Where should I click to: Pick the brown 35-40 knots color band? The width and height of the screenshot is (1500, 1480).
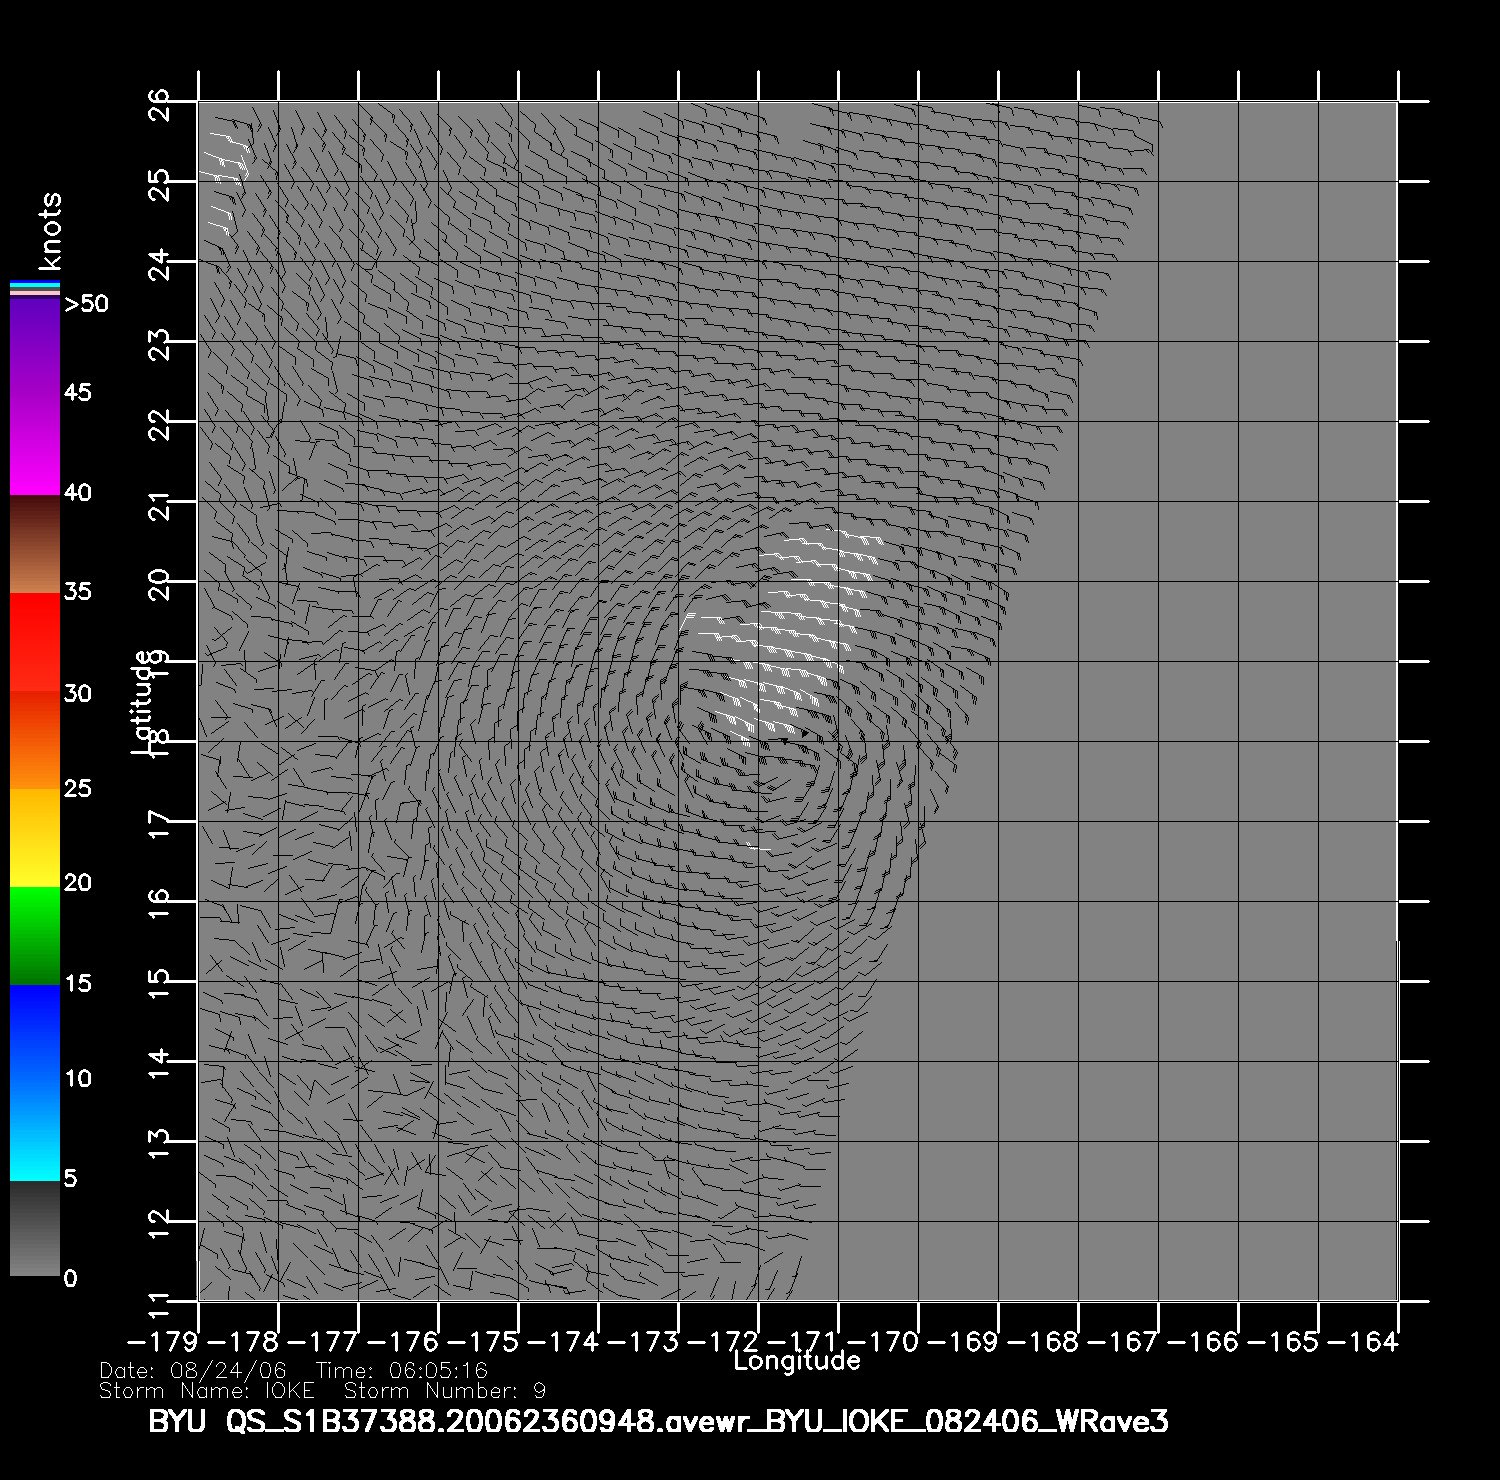click(x=35, y=544)
